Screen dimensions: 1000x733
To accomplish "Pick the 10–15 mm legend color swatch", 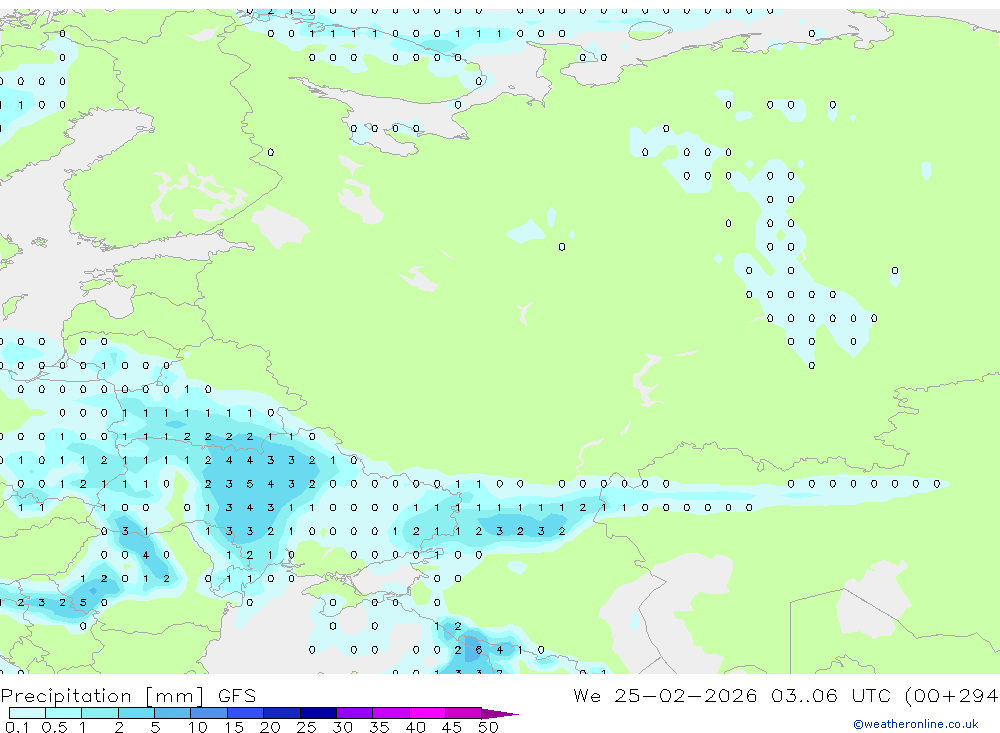I will 209,713.
